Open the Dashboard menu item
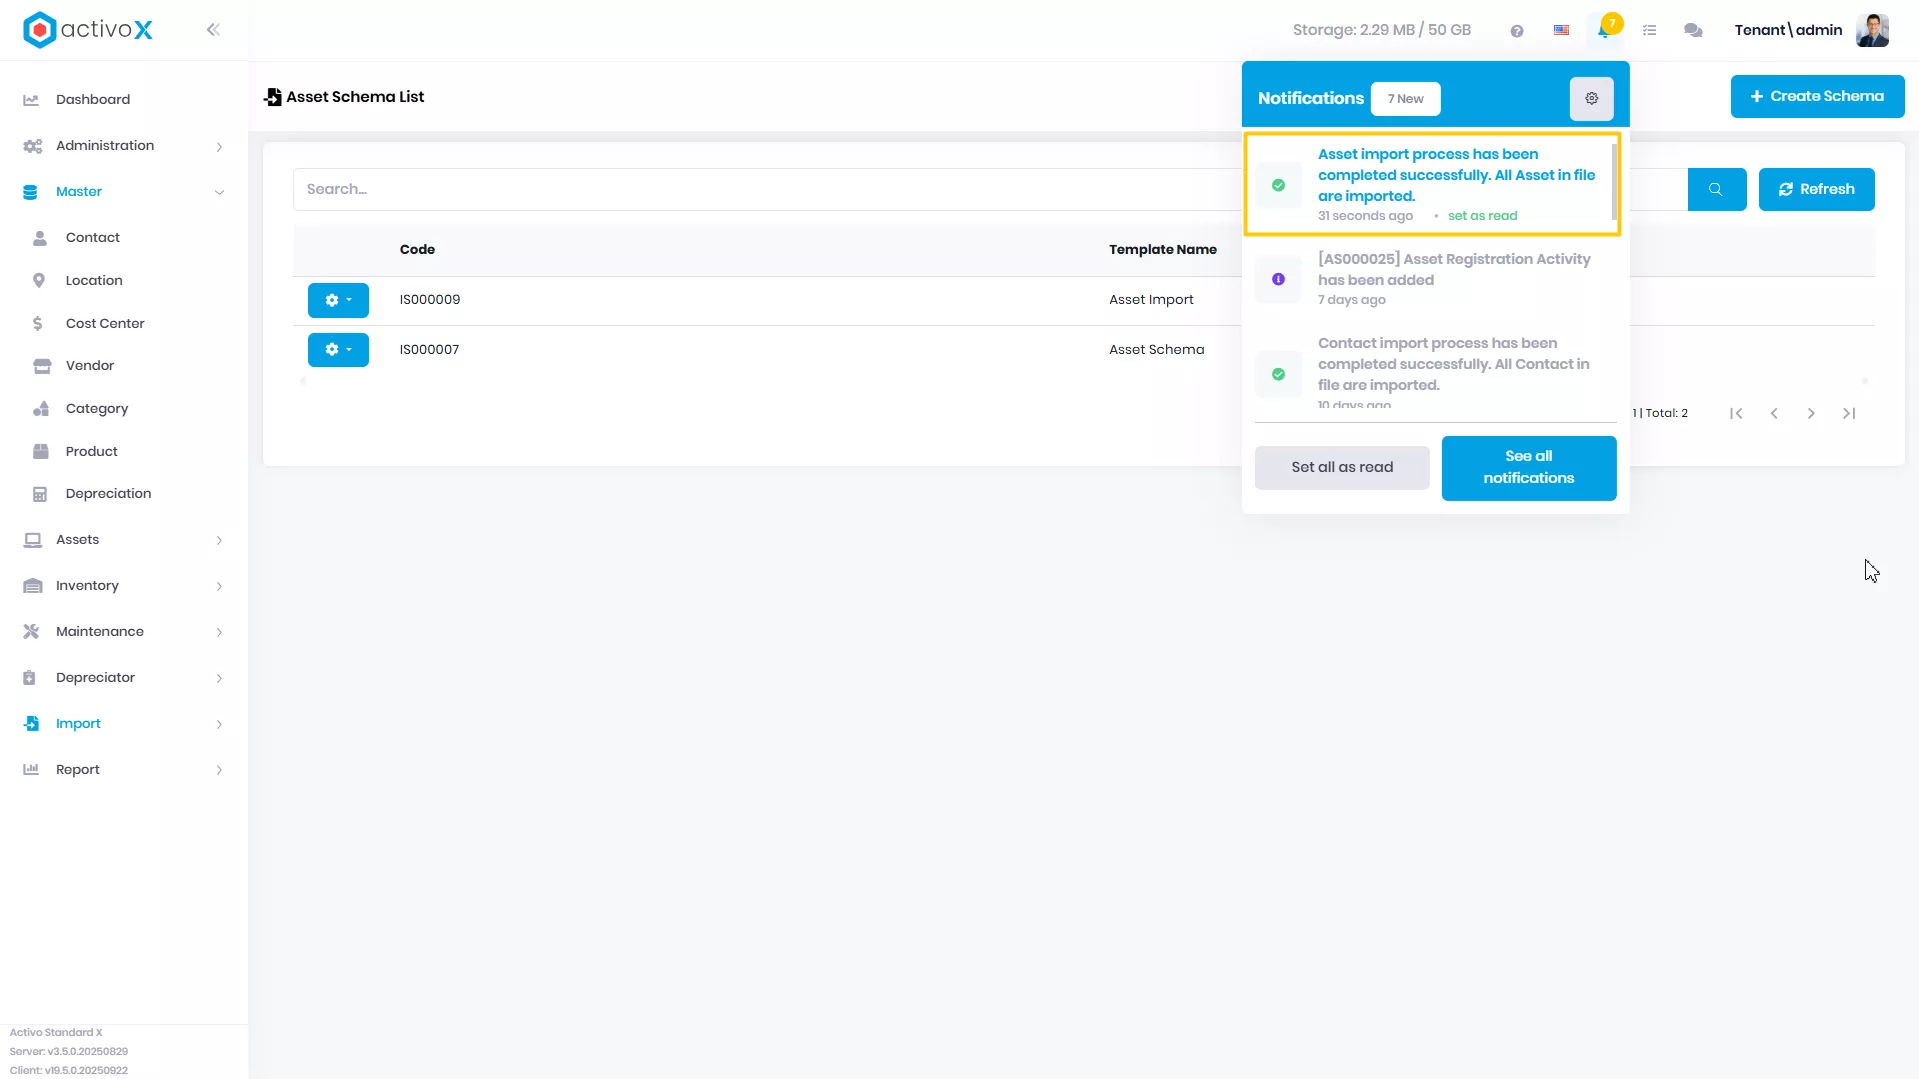This screenshot has width=1919, height=1079. tap(124, 100)
